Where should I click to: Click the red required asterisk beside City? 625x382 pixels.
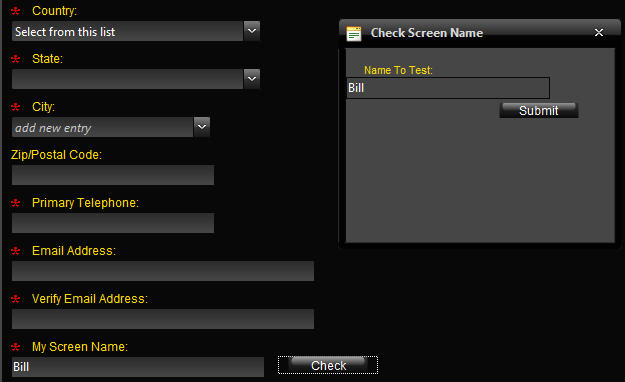(x=16, y=107)
